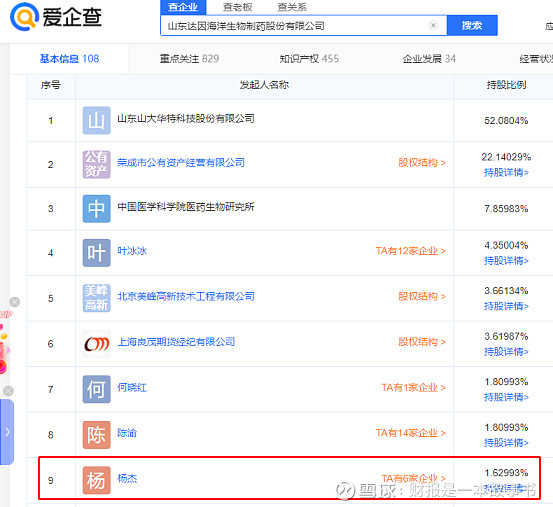Click the 山 avatar icon in row 1
This screenshot has height=507, width=553.
(x=97, y=120)
